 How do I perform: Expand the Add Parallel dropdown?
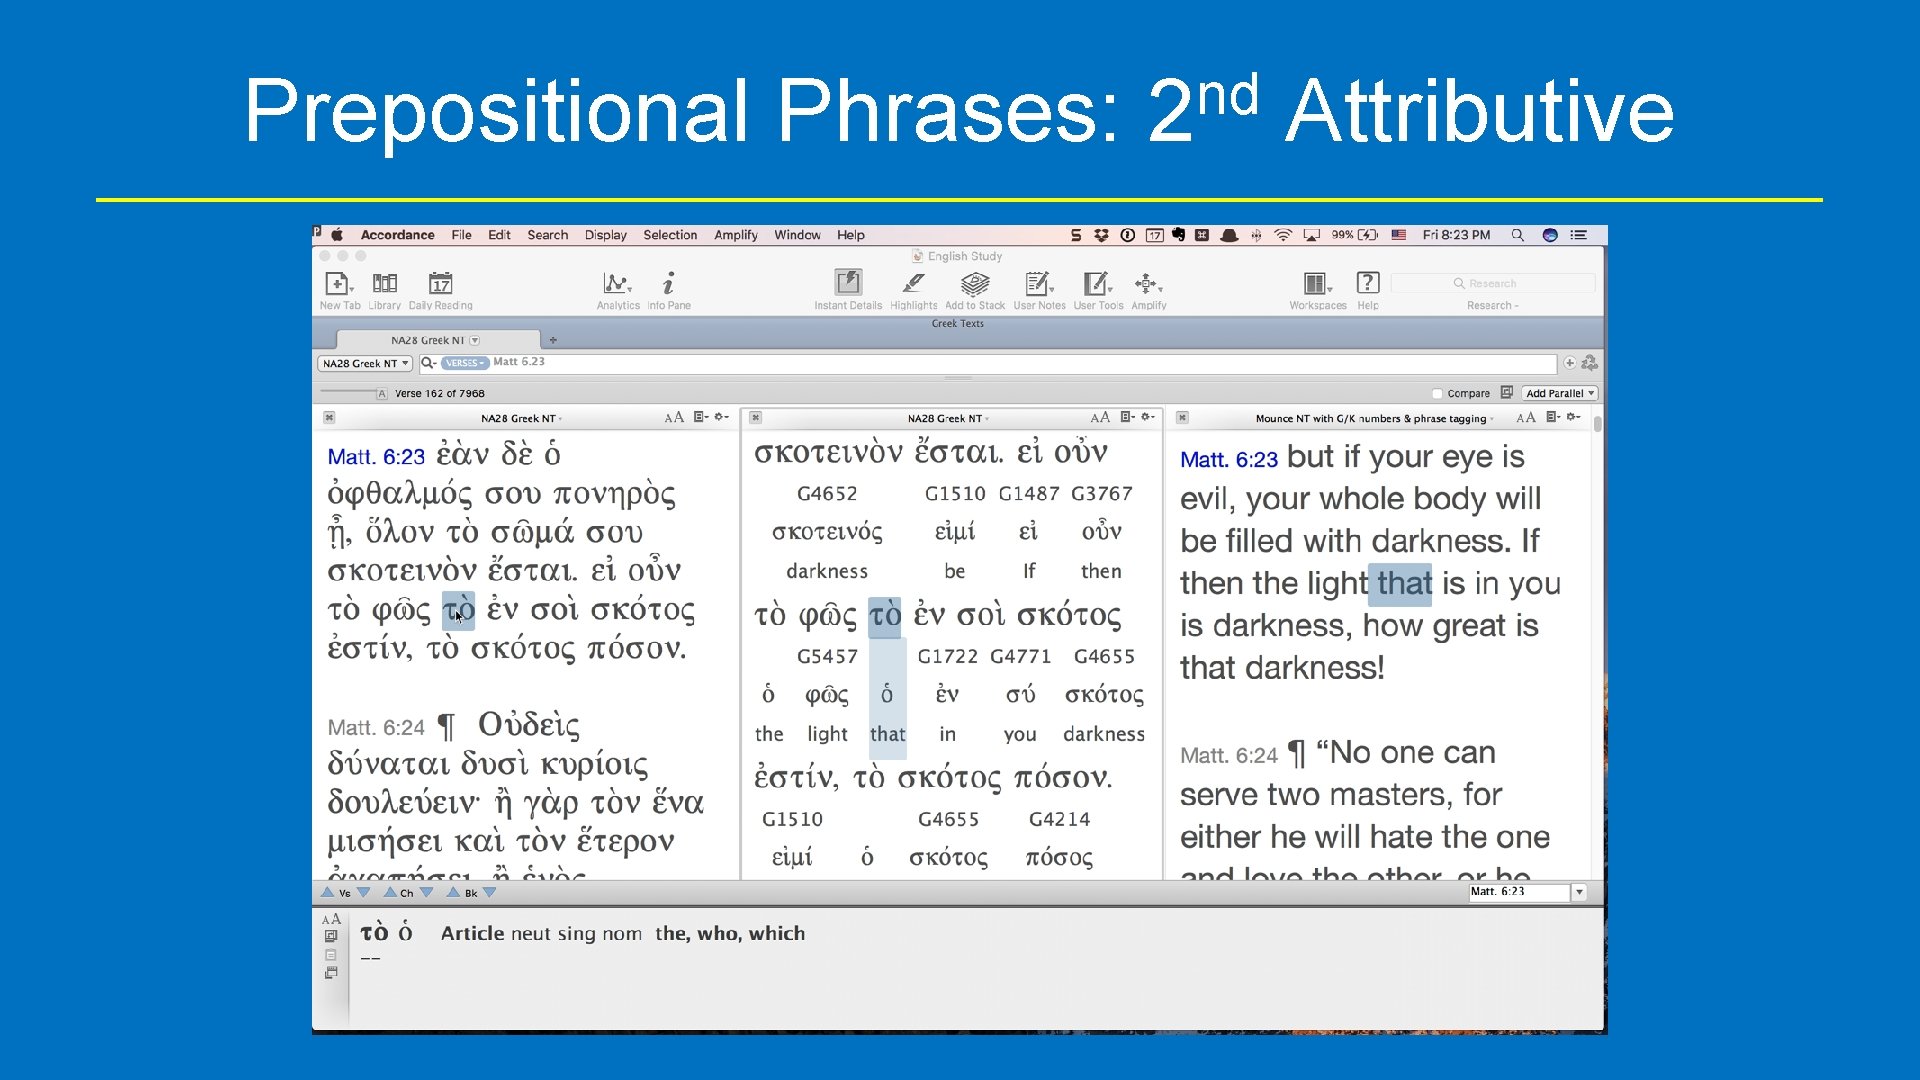tap(1560, 394)
